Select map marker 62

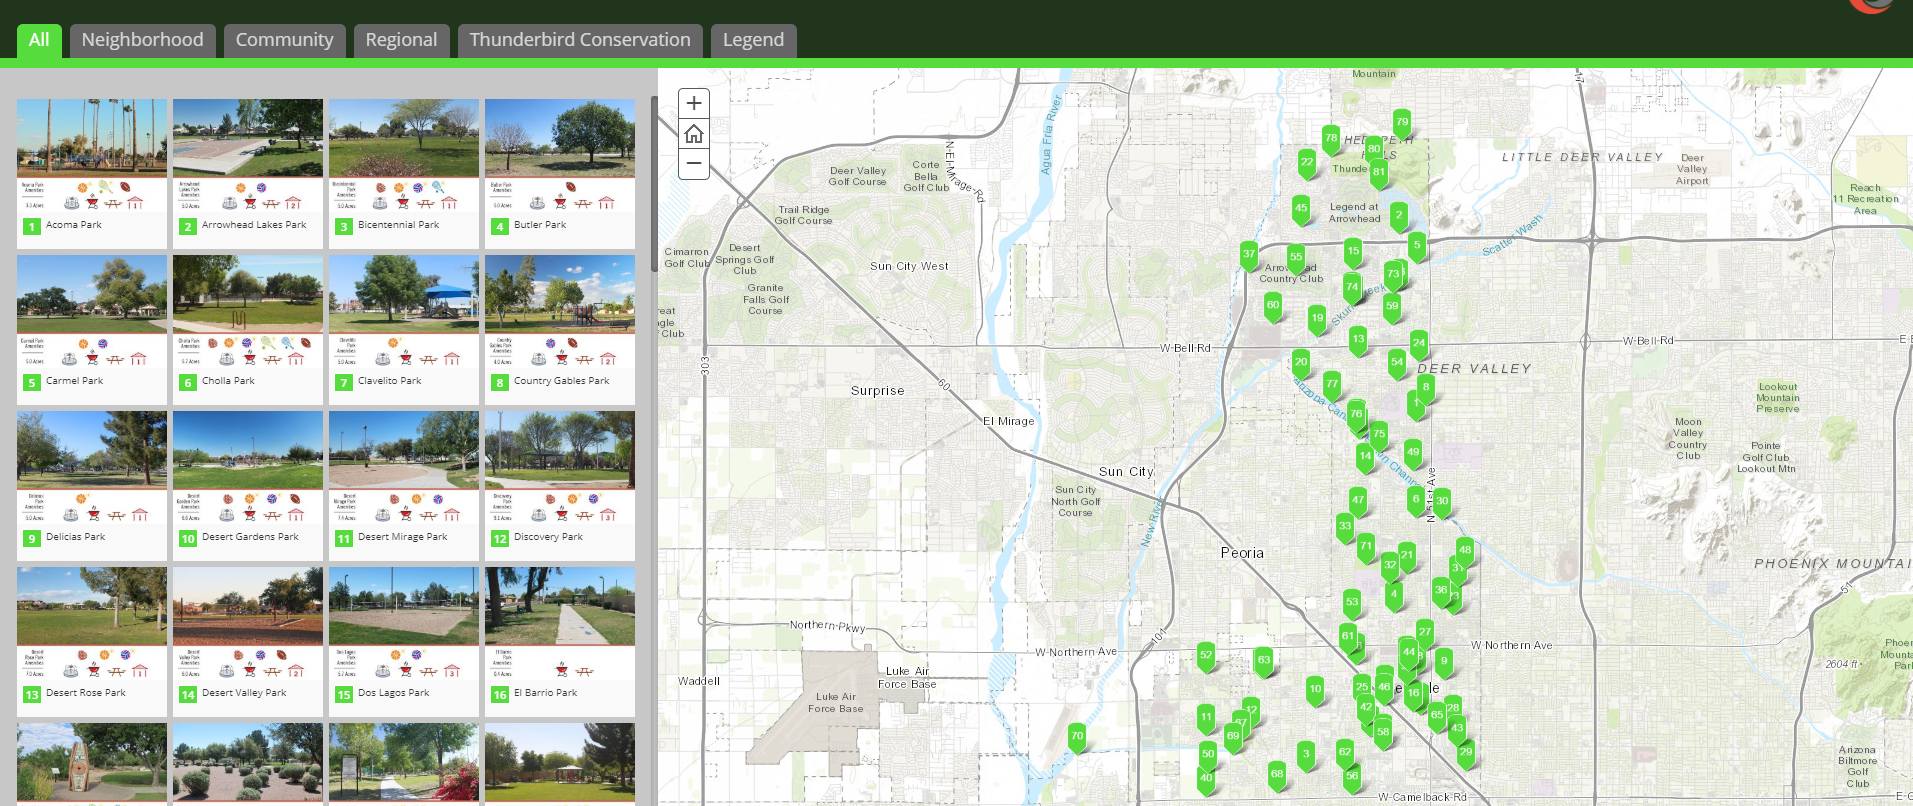pos(1345,753)
